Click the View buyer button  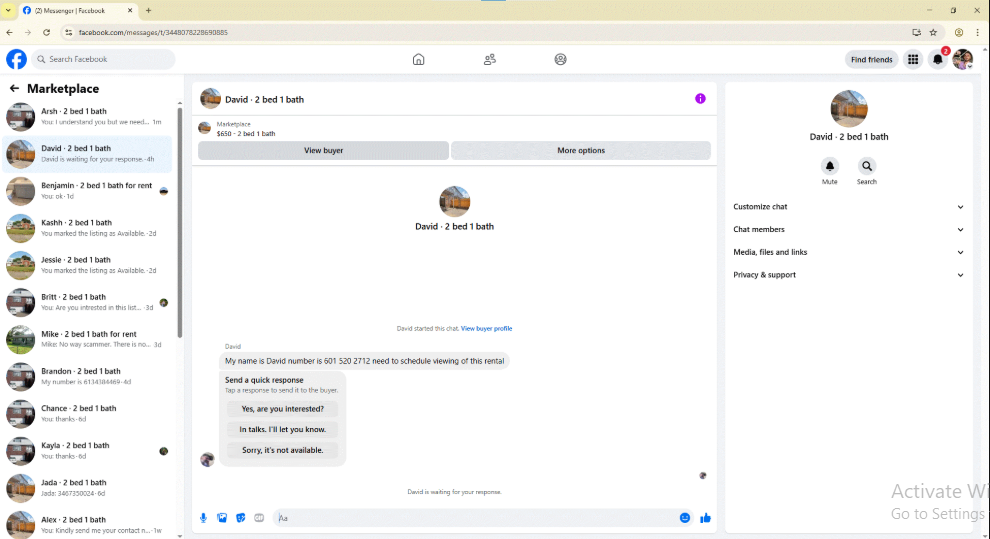[x=323, y=151]
